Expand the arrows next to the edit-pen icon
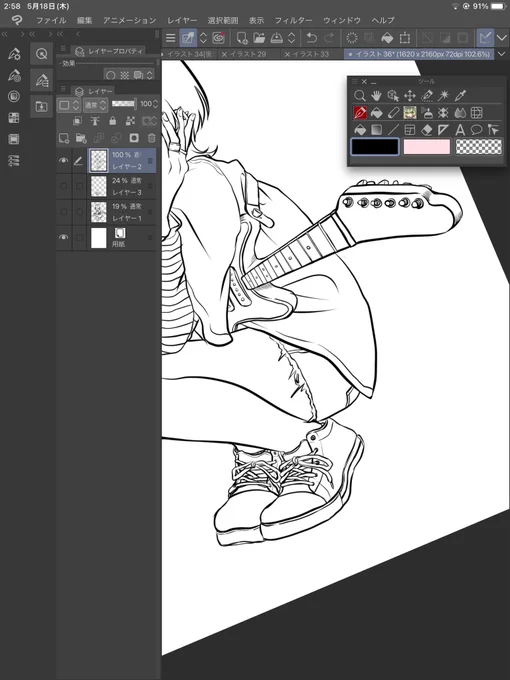The image size is (510, 680). 203,38
